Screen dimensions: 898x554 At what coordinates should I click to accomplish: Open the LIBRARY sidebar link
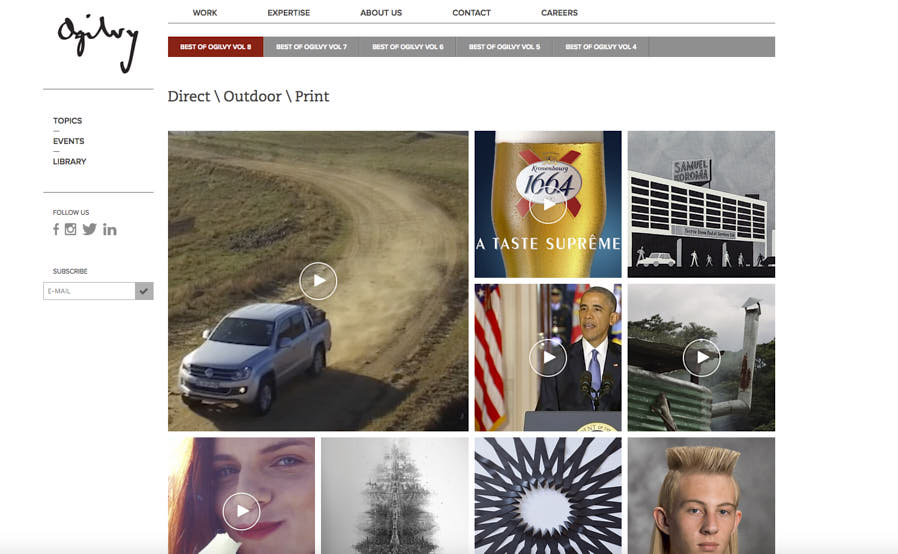point(69,162)
